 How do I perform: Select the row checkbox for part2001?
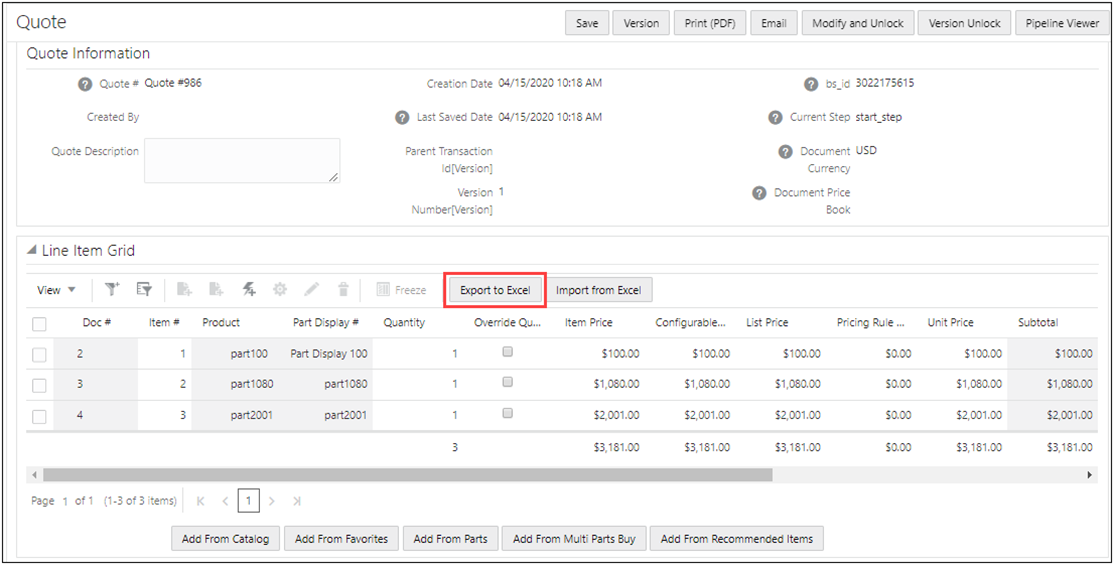pos(40,416)
